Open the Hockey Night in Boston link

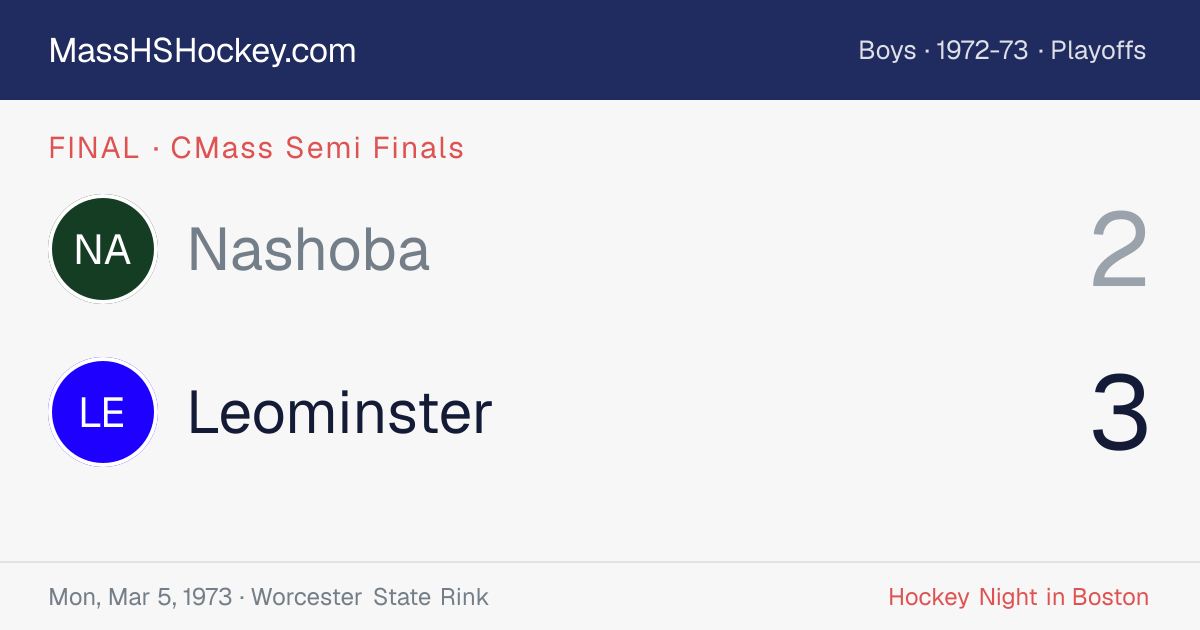(x=1018, y=598)
